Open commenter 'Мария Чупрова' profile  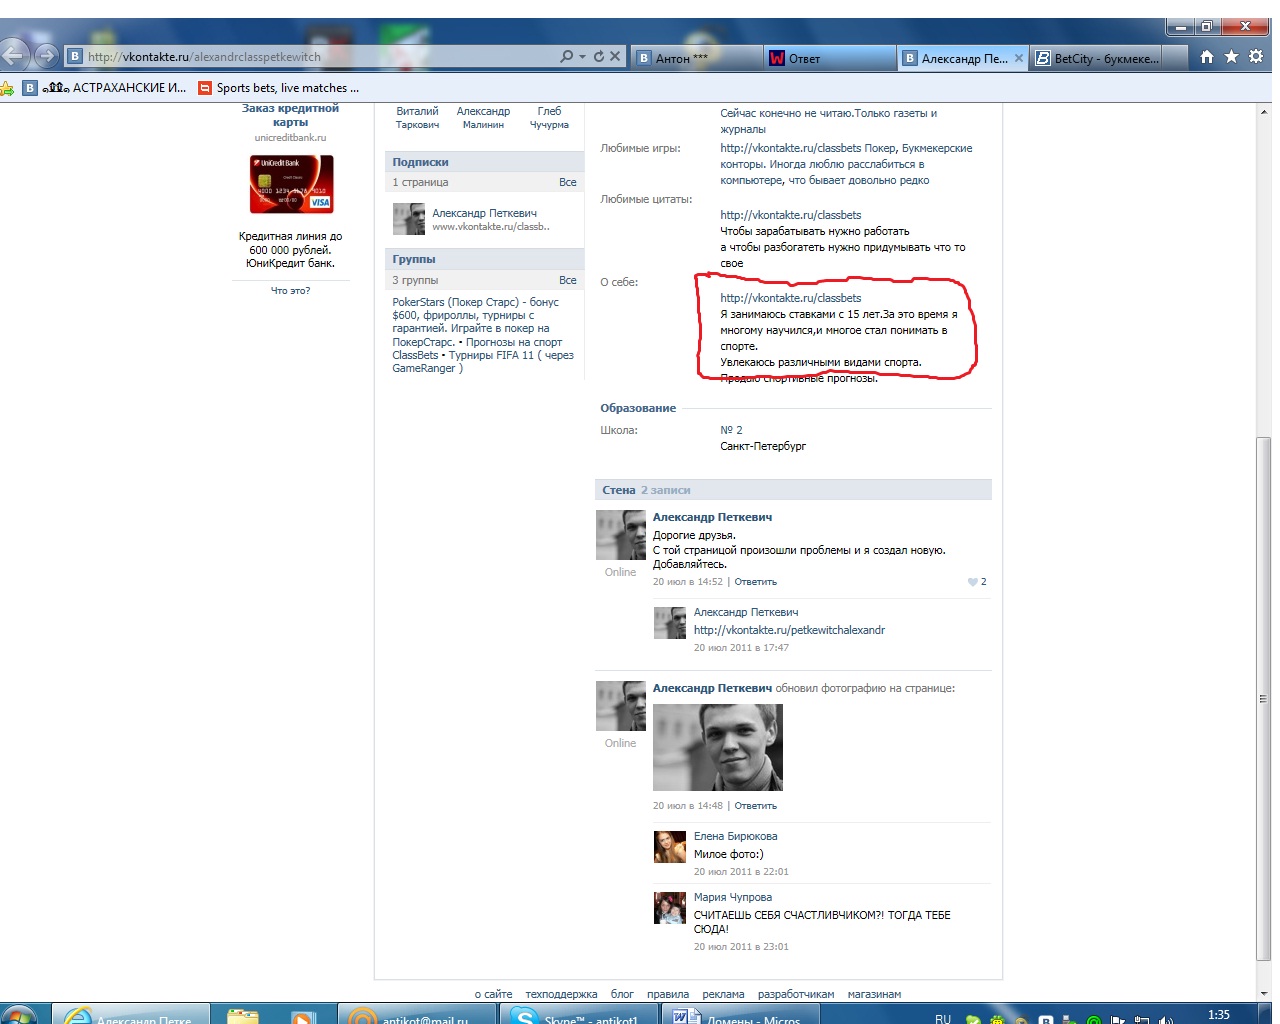(733, 897)
